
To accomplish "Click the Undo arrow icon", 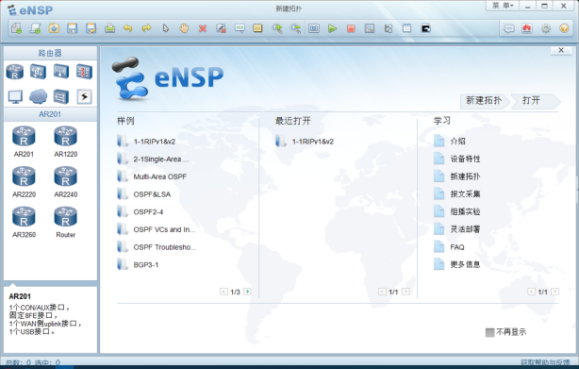I will coord(128,28).
